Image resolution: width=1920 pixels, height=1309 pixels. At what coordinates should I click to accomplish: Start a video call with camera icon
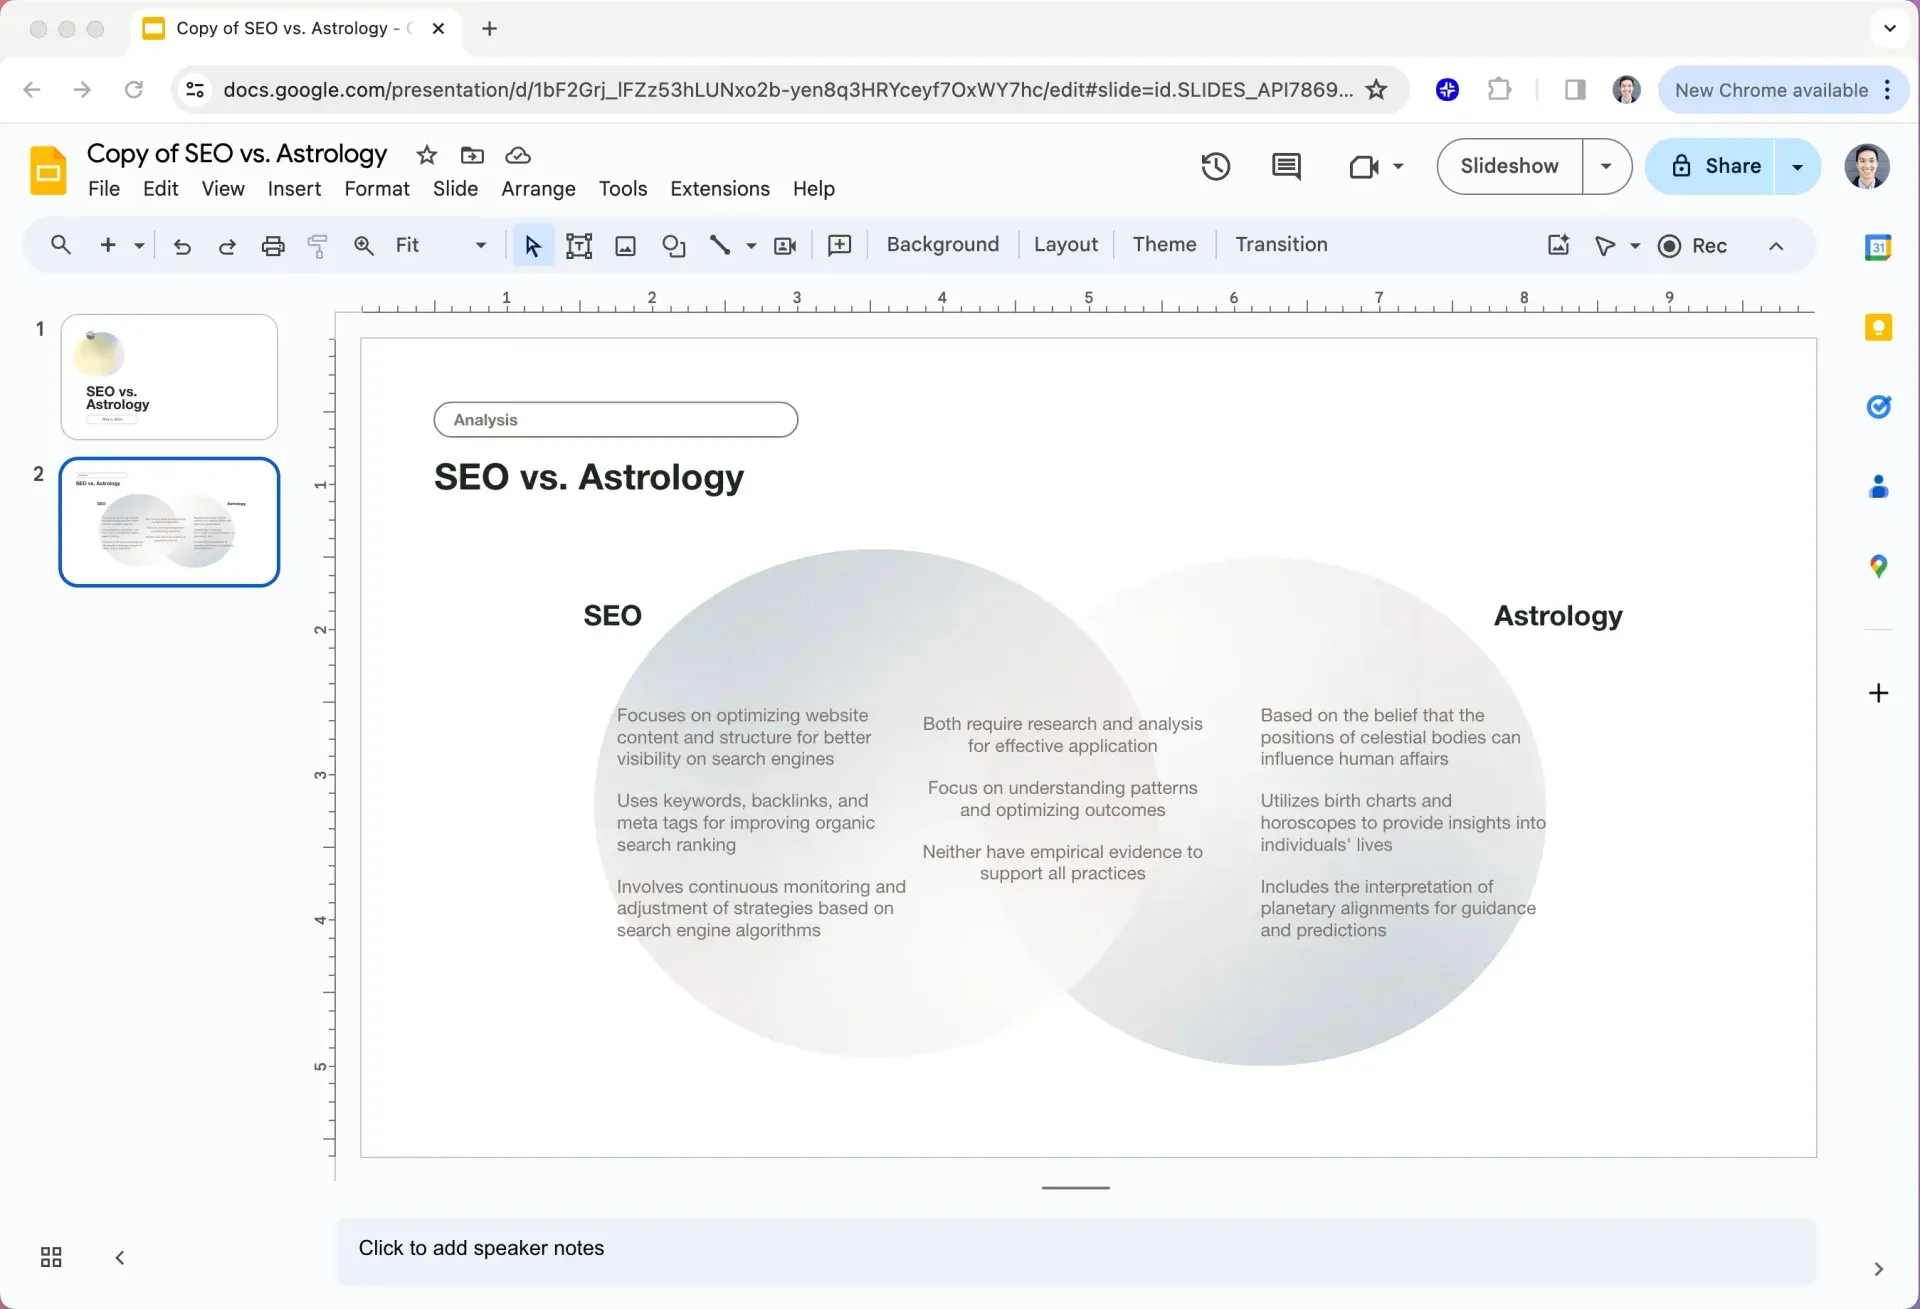(1364, 166)
